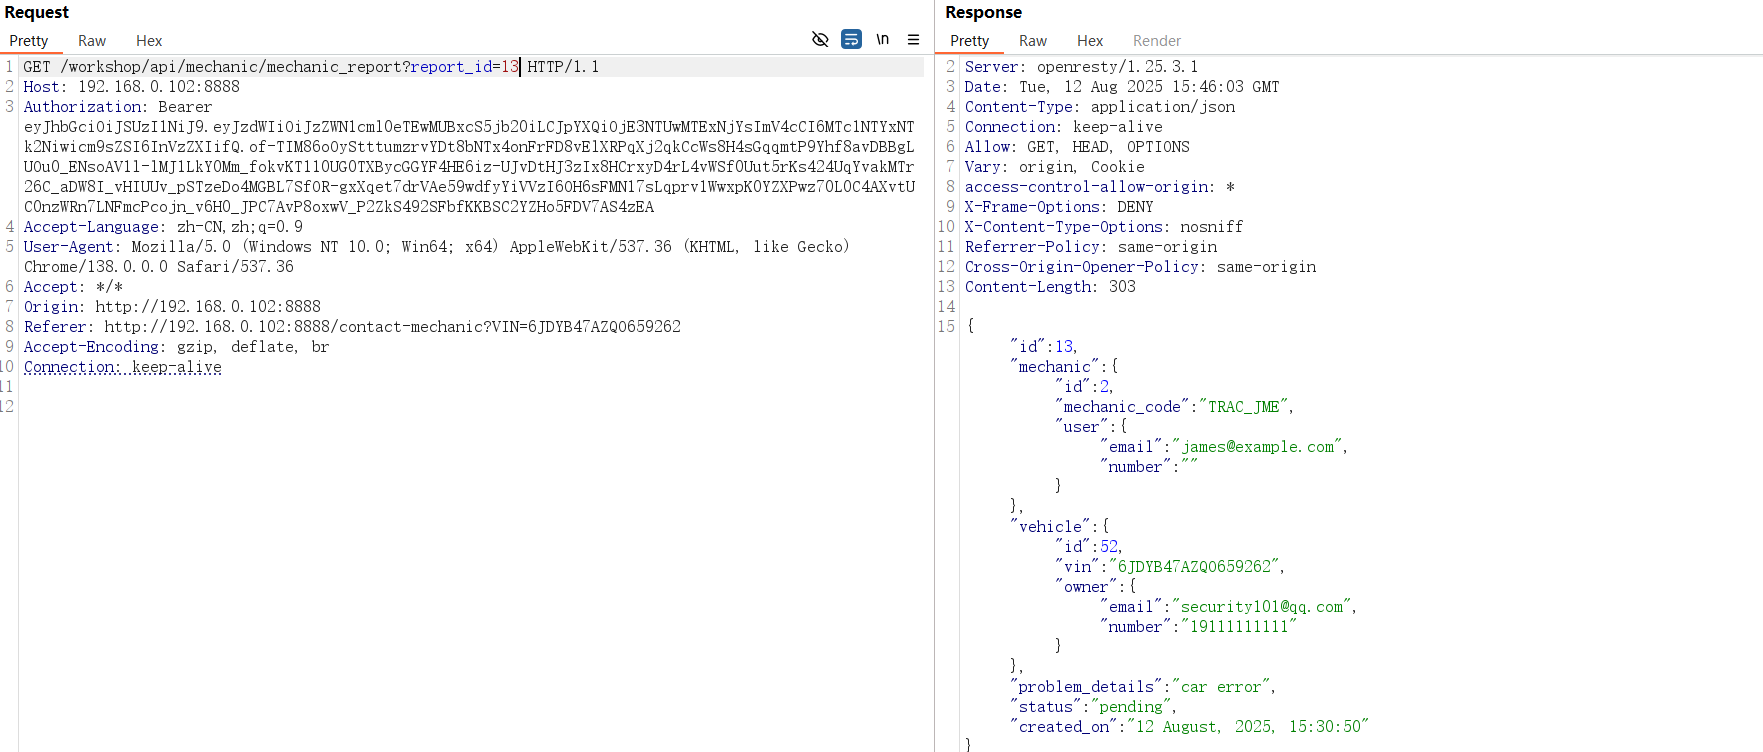This screenshot has height=752, width=1763.
Task: Click the owner number 19111111111
Action: 1239,627
